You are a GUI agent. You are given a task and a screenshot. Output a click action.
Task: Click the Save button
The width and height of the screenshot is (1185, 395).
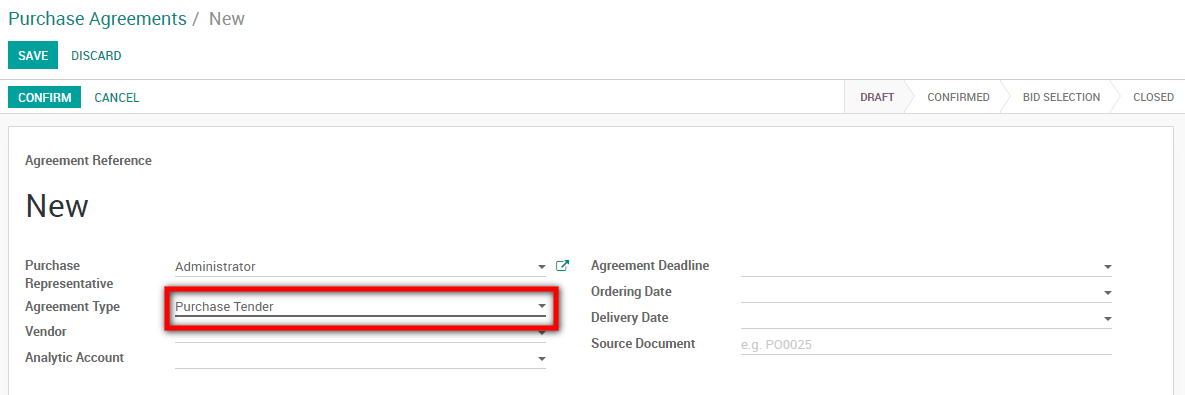[x=33, y=55]
